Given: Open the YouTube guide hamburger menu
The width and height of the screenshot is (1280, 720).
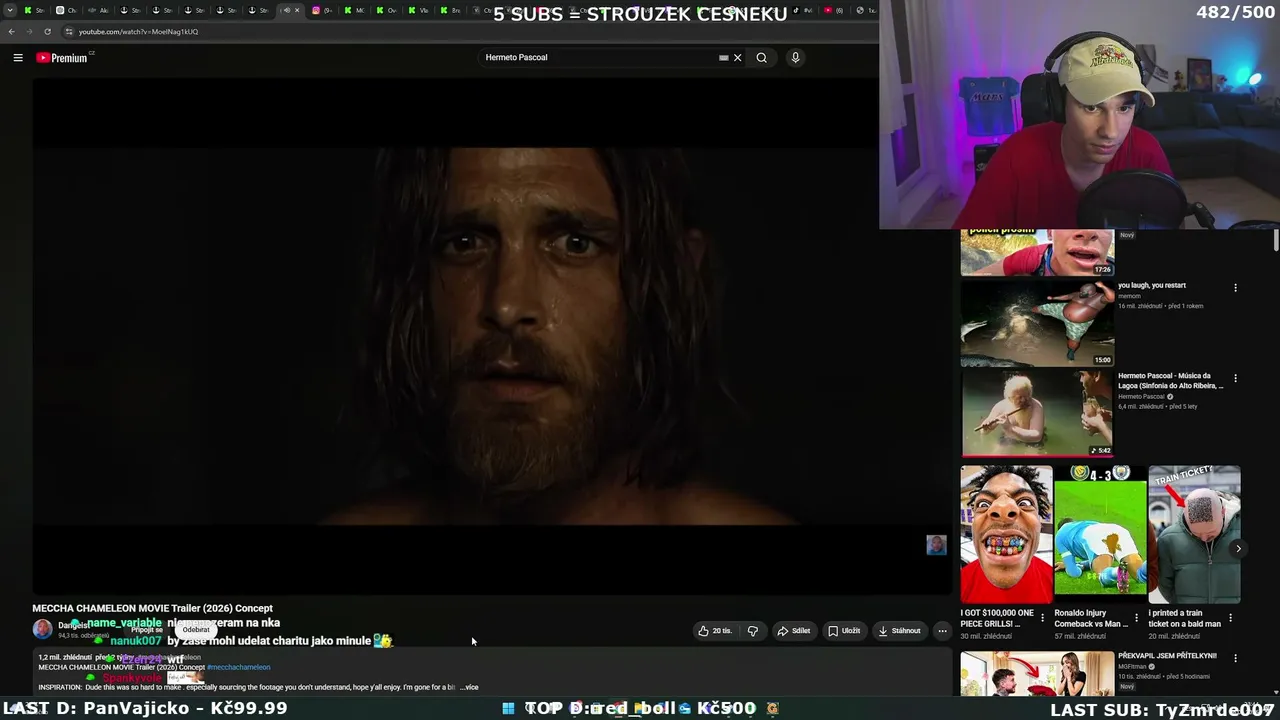Looking at the screenshot, I should coord(18,58).
